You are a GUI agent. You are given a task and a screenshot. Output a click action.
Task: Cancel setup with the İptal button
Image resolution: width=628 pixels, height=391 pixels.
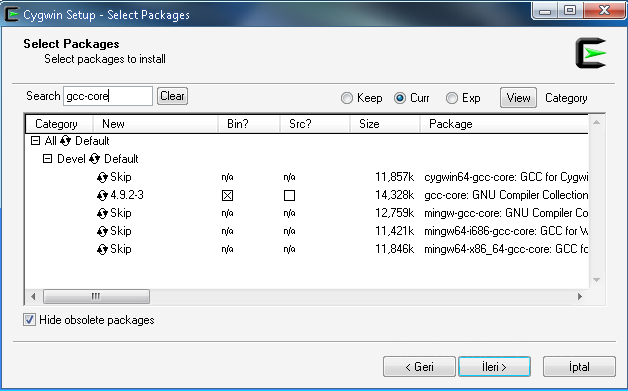click(579, 367)
